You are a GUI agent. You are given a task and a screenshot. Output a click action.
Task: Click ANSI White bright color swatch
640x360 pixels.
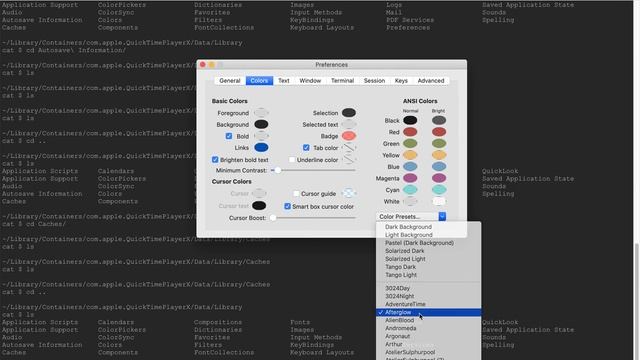pyautogui.click(x=439, y=201)
